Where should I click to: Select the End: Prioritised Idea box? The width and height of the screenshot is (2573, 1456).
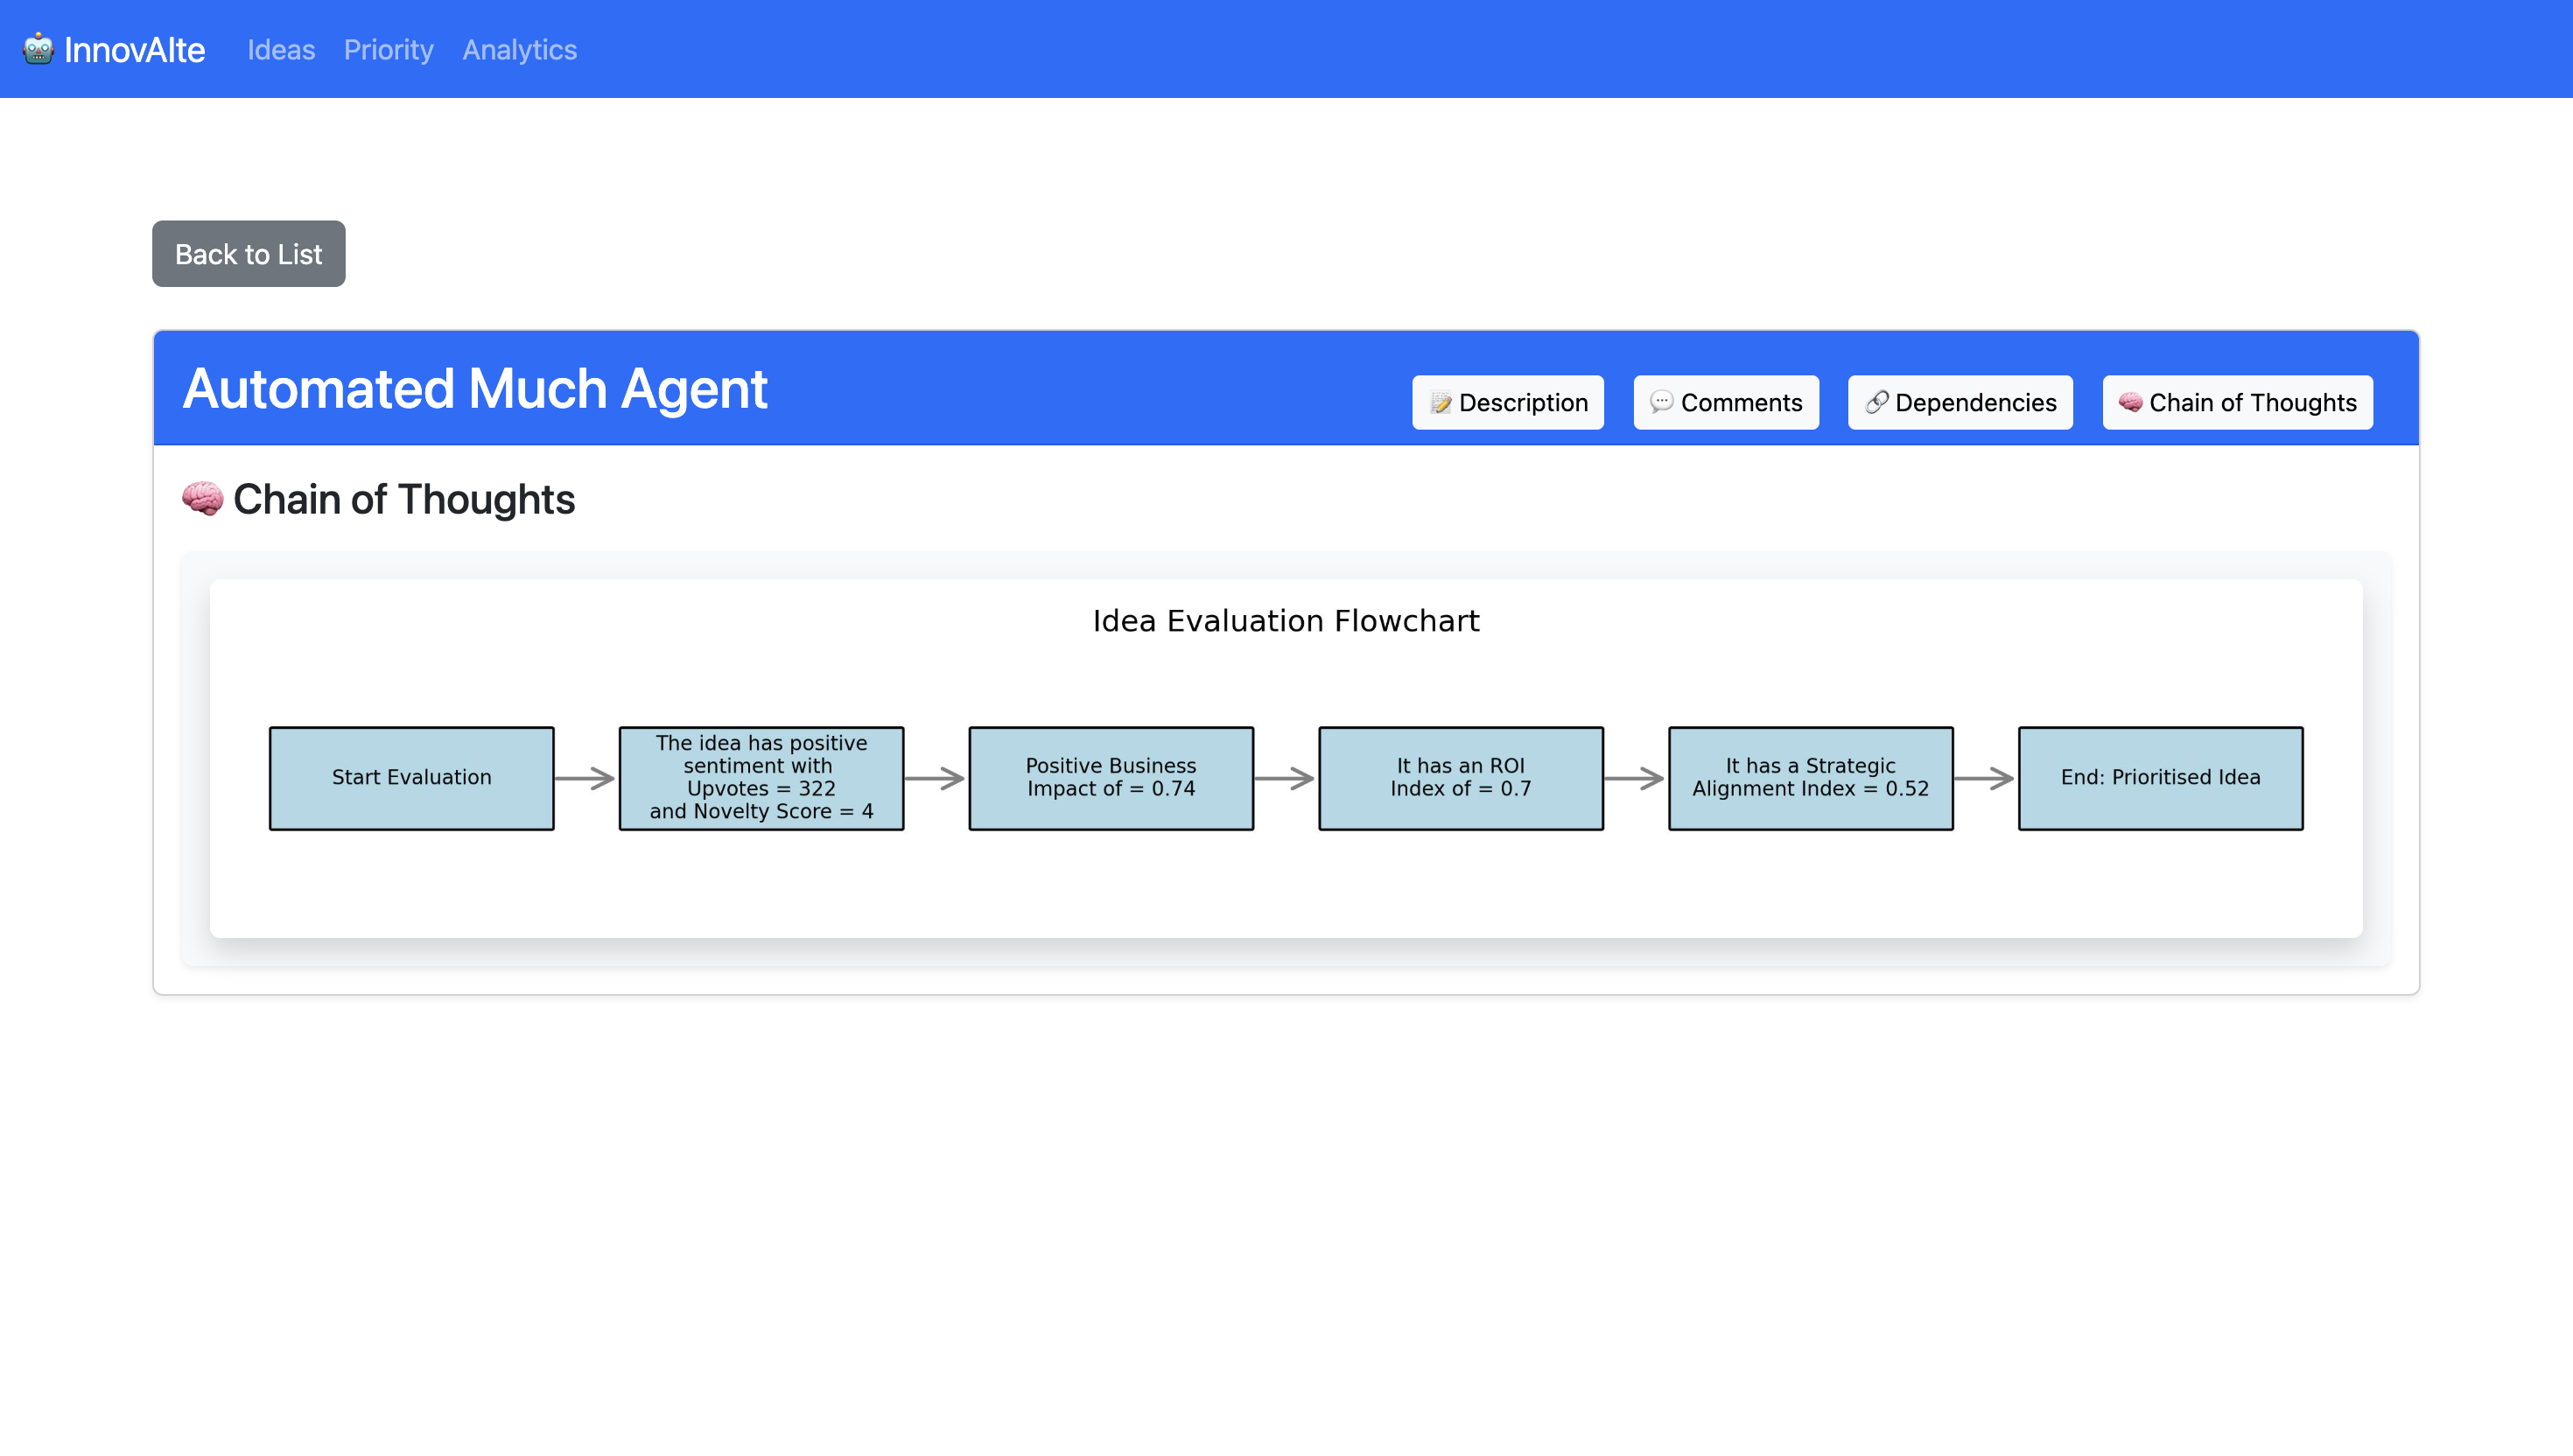tap(2160, 778)
